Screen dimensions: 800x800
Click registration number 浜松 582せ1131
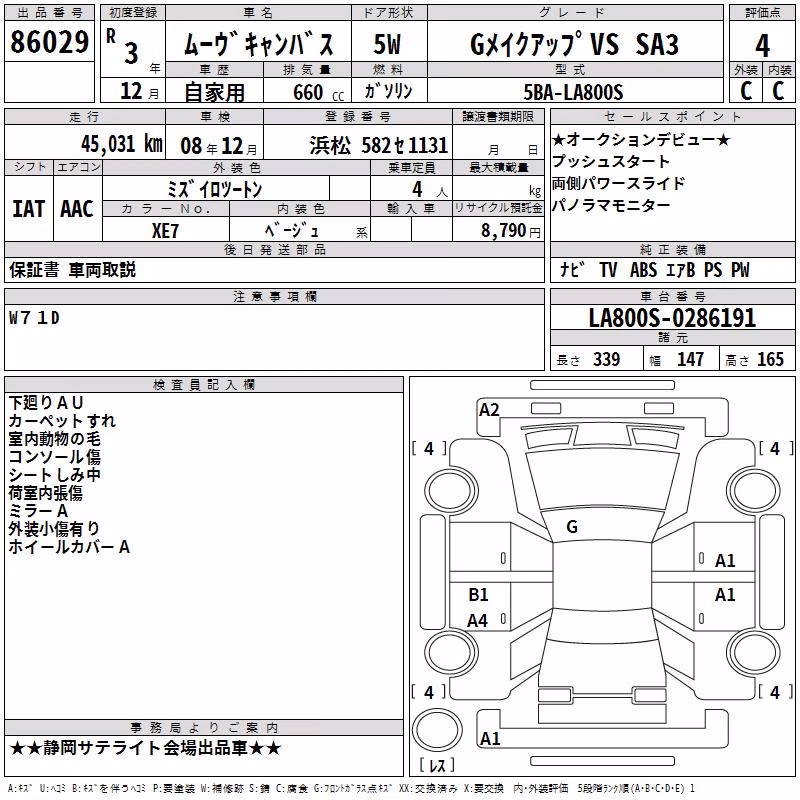(x=379, y=145)
